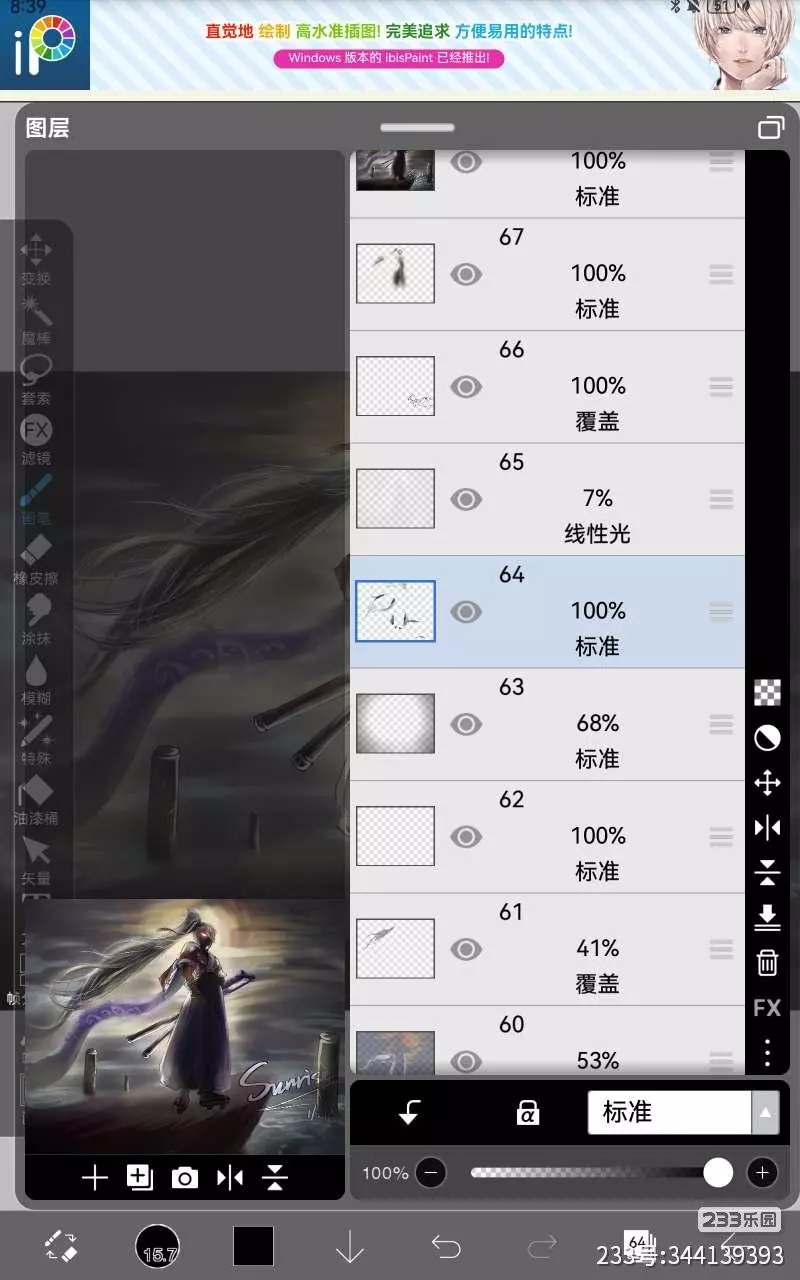Open the FX Filter (滤镜) tool
The width and height of the screenshot is (800, 1280).
(x=36, y=438)
